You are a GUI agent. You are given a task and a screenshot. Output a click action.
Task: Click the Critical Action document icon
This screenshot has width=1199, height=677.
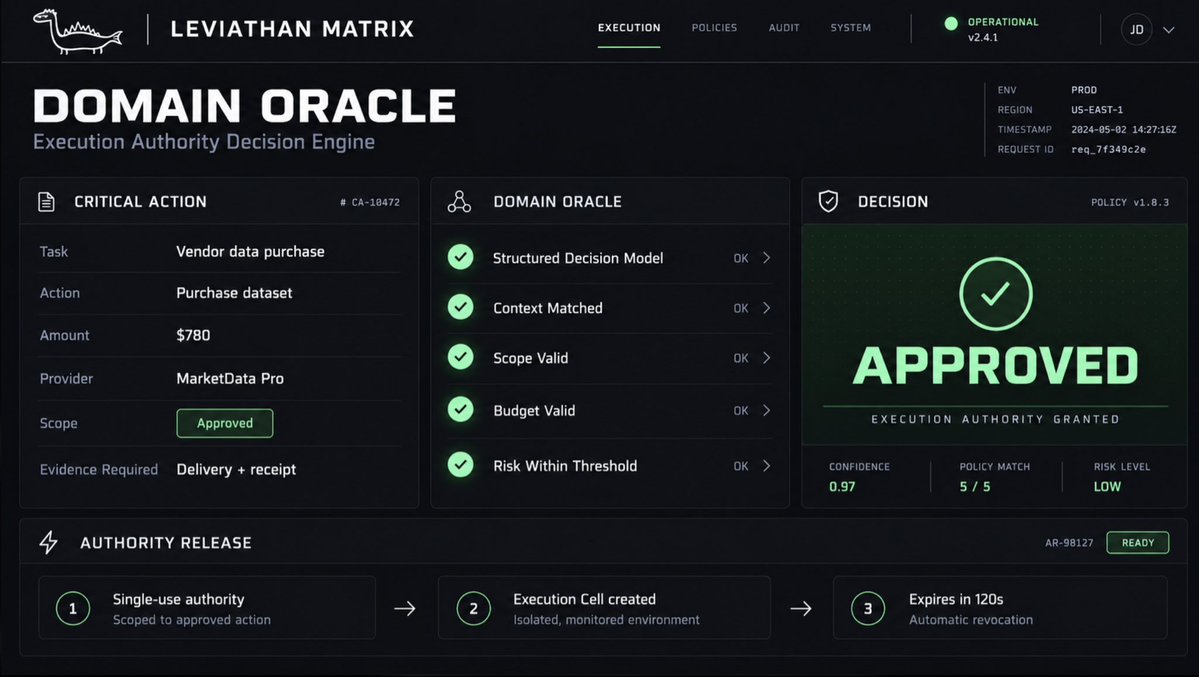pyautogui.click(x=46, y=202)
